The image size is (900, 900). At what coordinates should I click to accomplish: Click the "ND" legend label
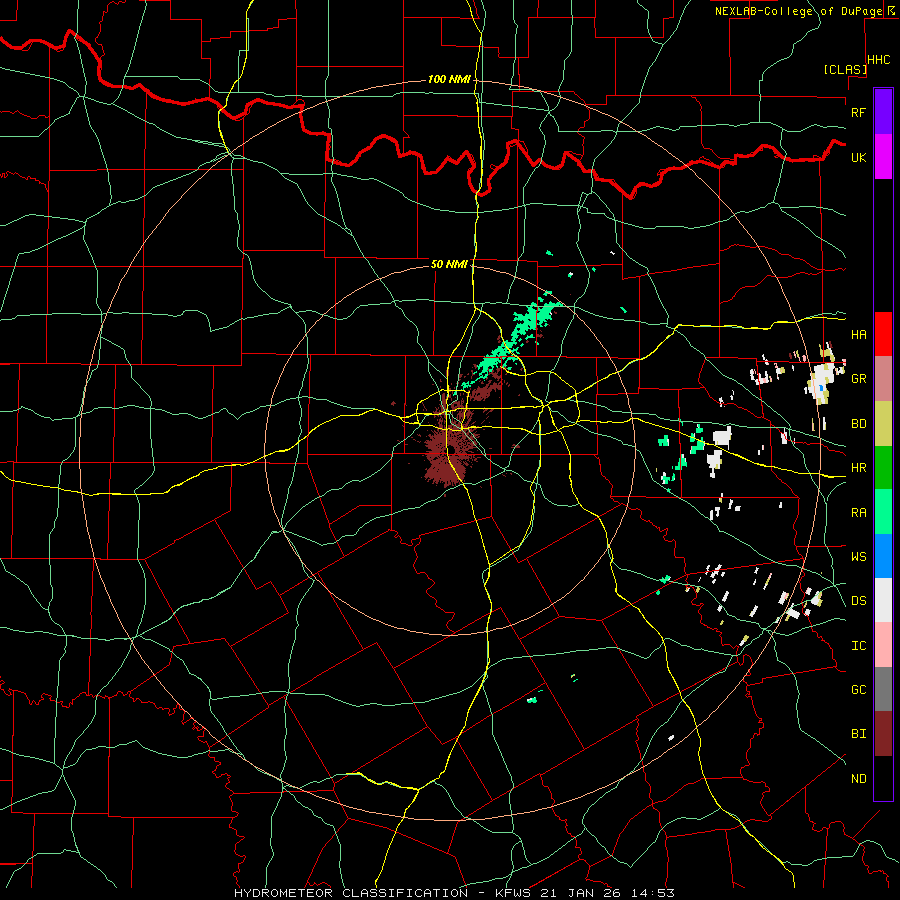click(858, 779)
